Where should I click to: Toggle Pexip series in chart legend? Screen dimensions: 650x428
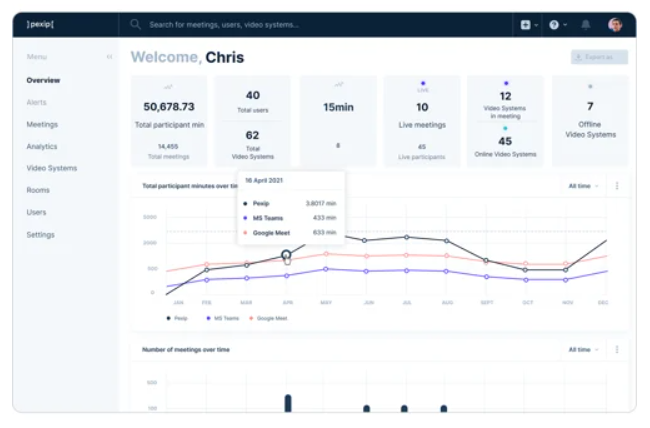tap(179, 318)
